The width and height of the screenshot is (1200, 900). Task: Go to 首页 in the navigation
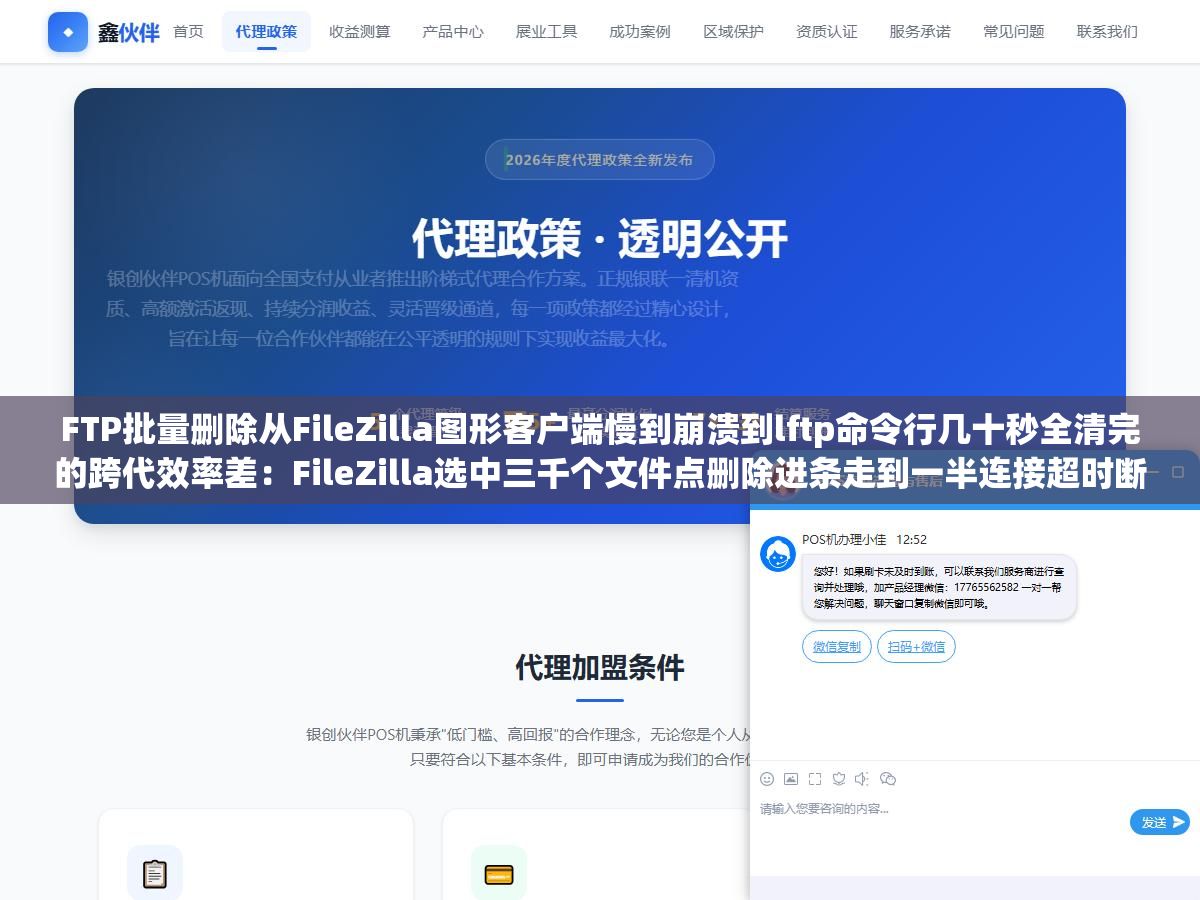pyautogui.click(x=188, y=31)
